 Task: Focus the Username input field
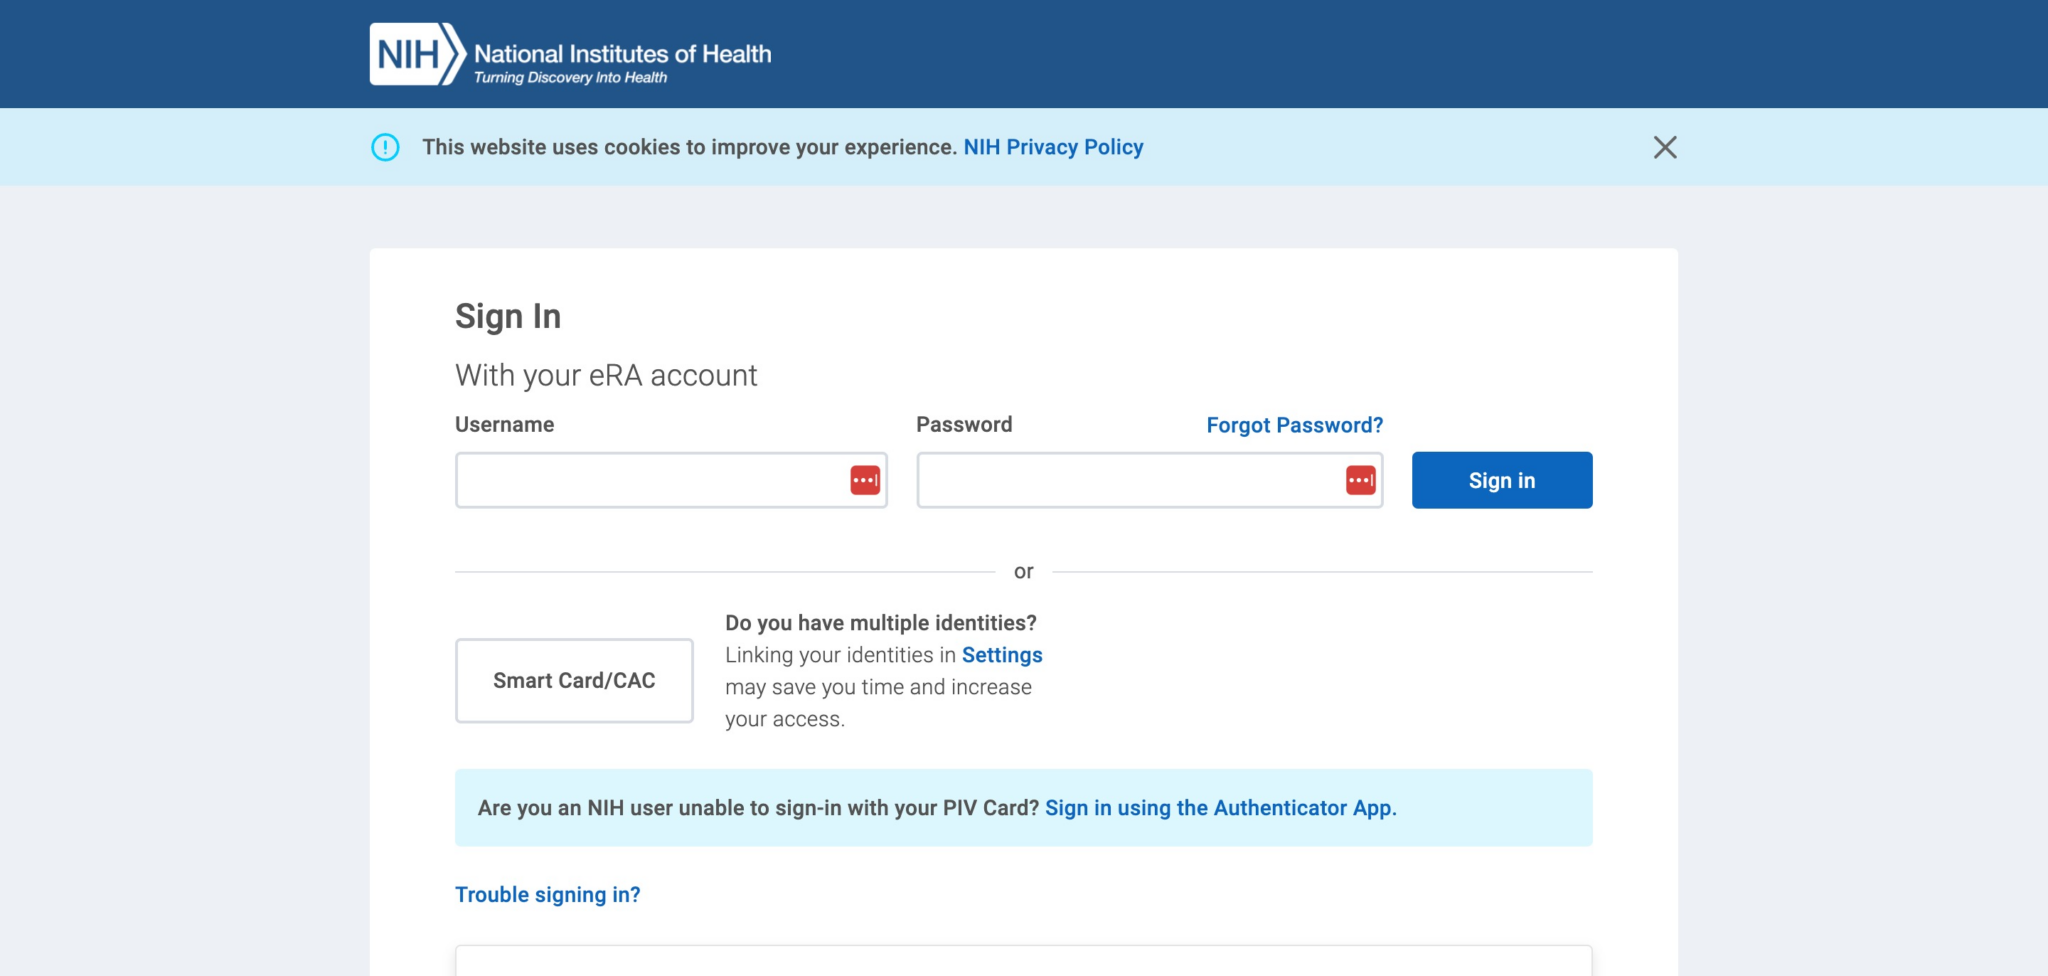[x=650, y=480]
